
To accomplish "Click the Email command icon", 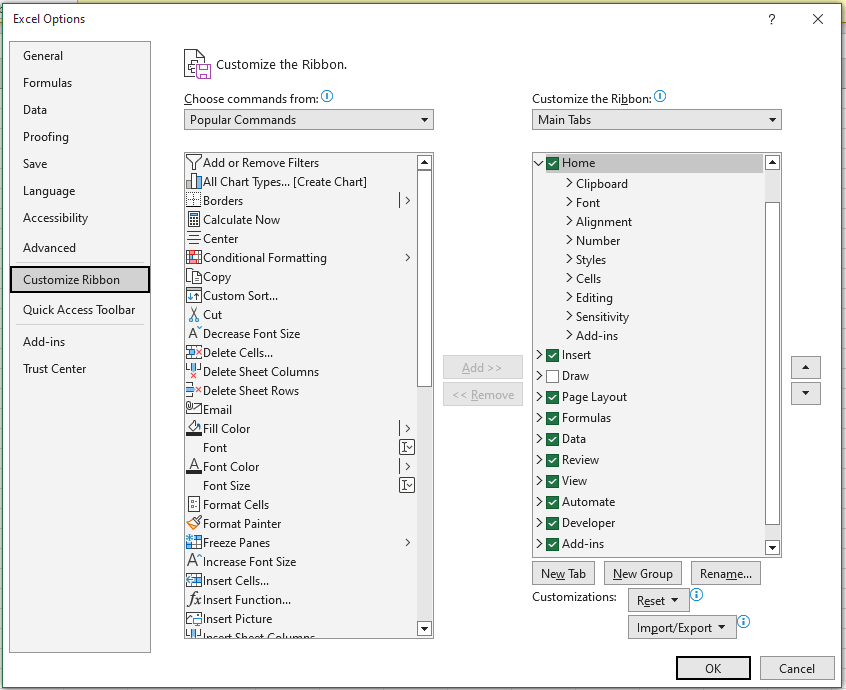I will click(194, 408).
